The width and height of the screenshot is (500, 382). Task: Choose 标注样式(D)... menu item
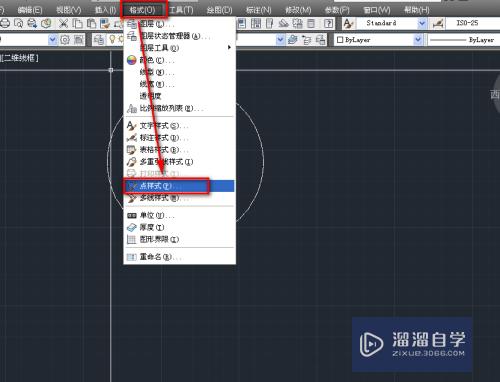coord(180,138)
